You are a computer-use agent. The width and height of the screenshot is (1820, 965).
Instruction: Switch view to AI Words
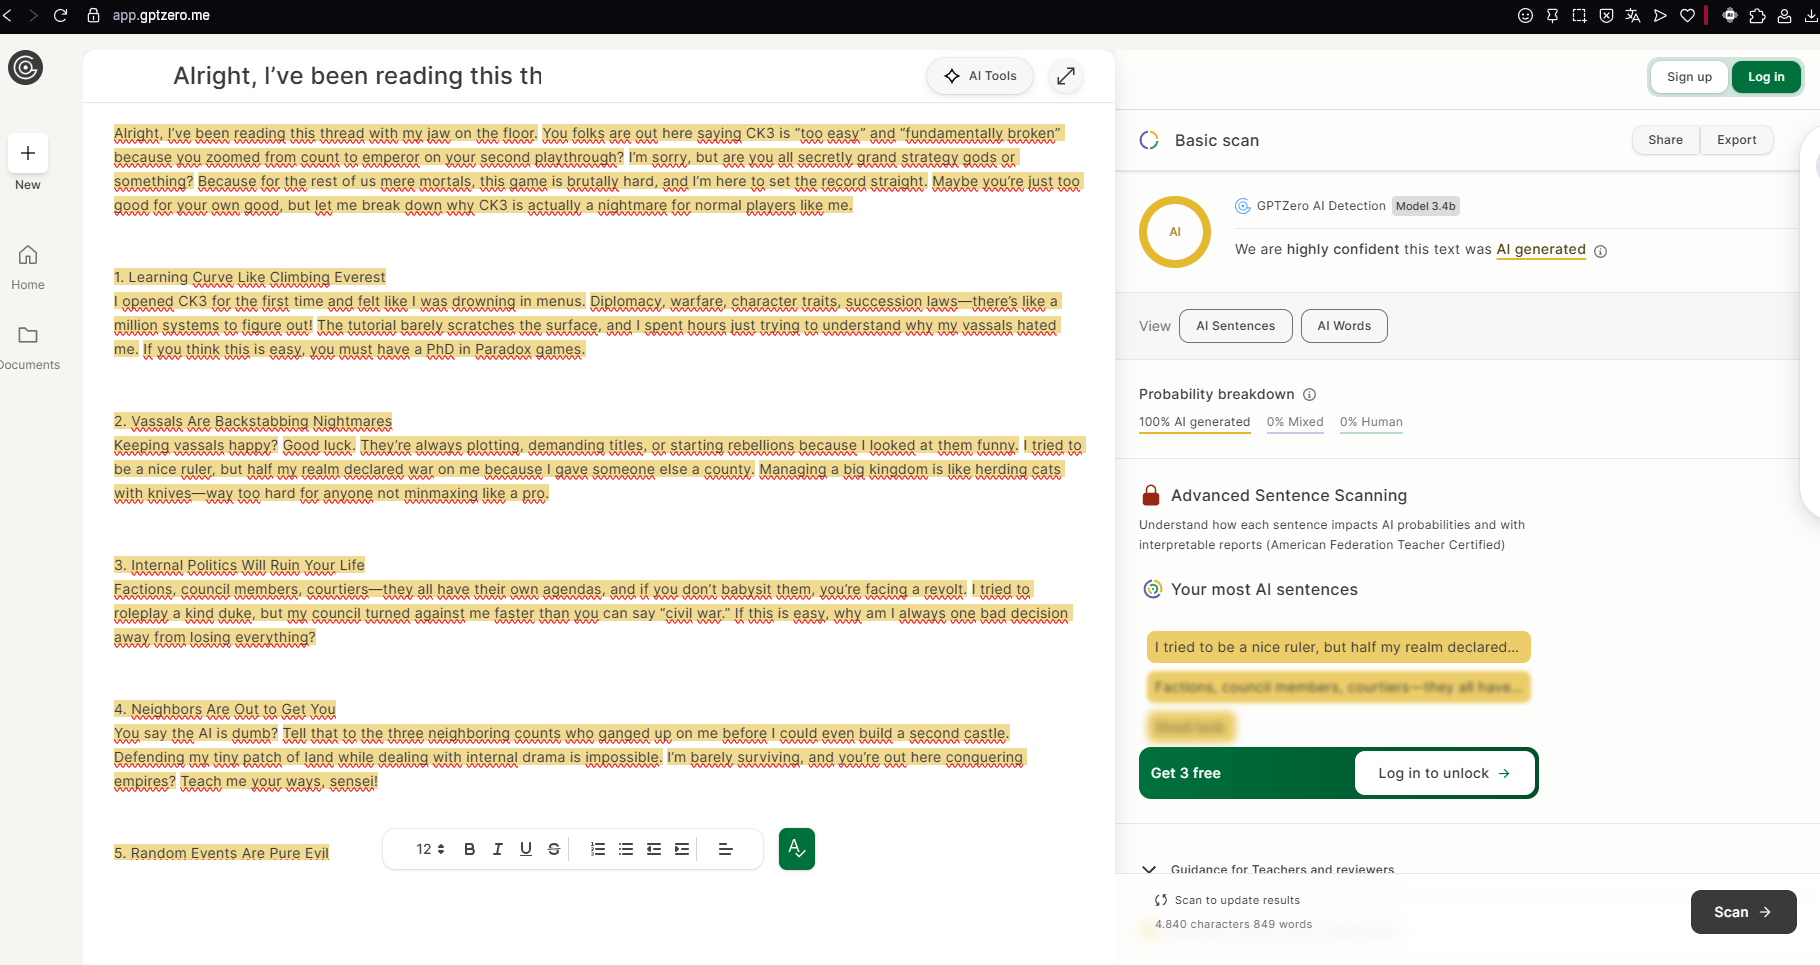(x=1344, y=326)
